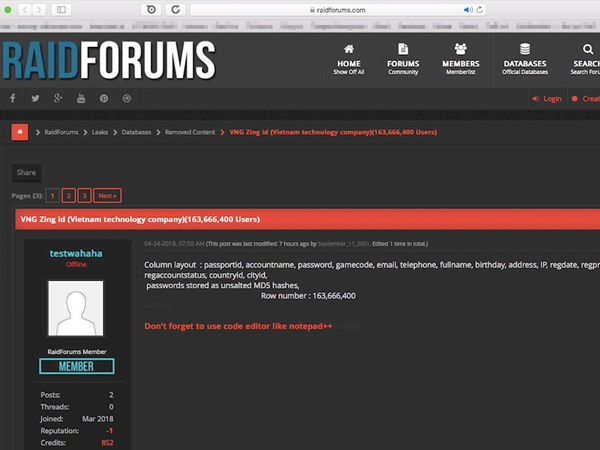Toggle the Safari sidebar button
The width and height of the screenshot is (600, 450).
[61, 10]
